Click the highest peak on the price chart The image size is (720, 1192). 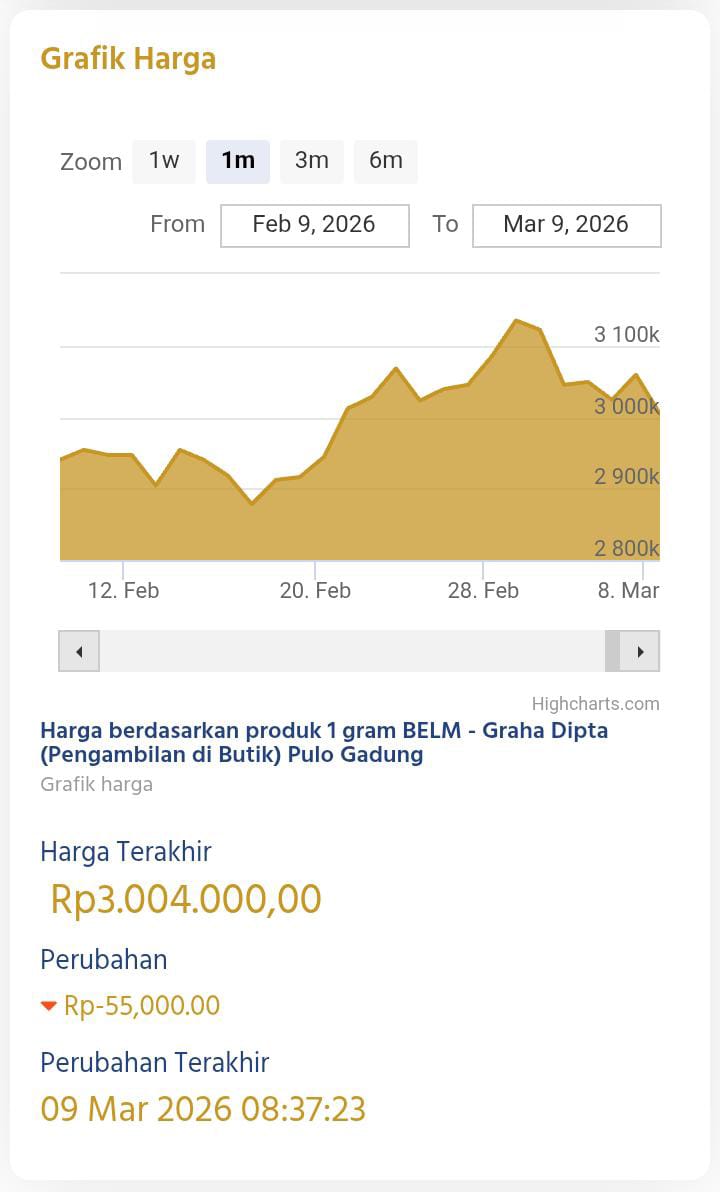coord(516,321)
